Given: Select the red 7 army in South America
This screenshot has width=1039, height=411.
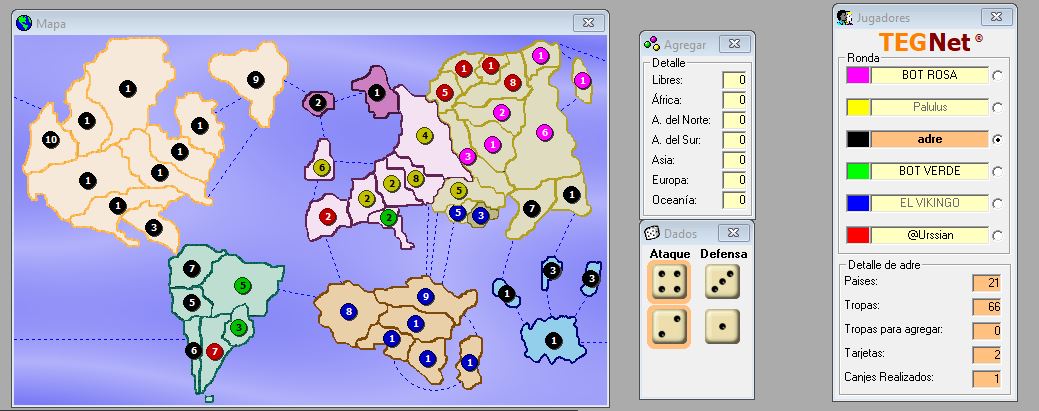Looking at the screenshot, I should click(x=214, y=351).
